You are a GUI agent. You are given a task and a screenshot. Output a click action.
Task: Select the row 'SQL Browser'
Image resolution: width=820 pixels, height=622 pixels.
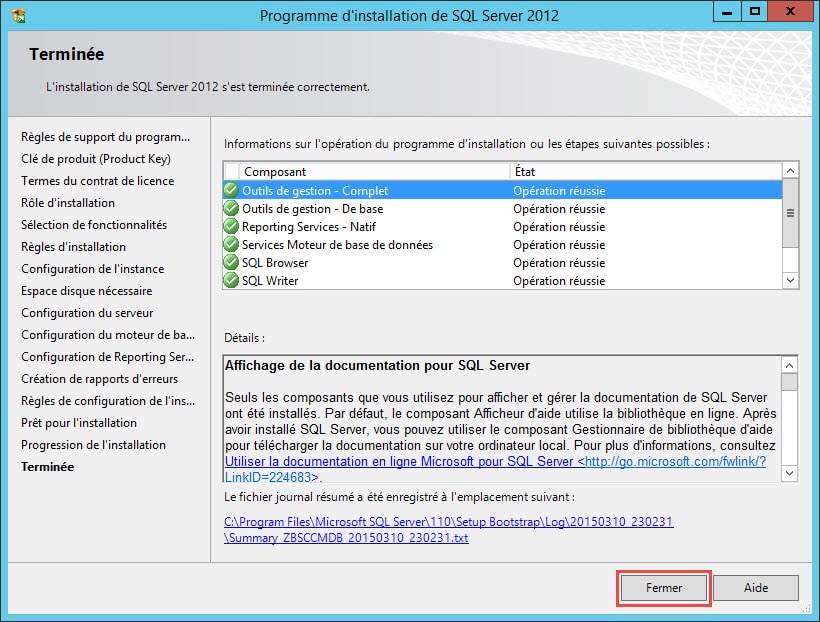503,263
